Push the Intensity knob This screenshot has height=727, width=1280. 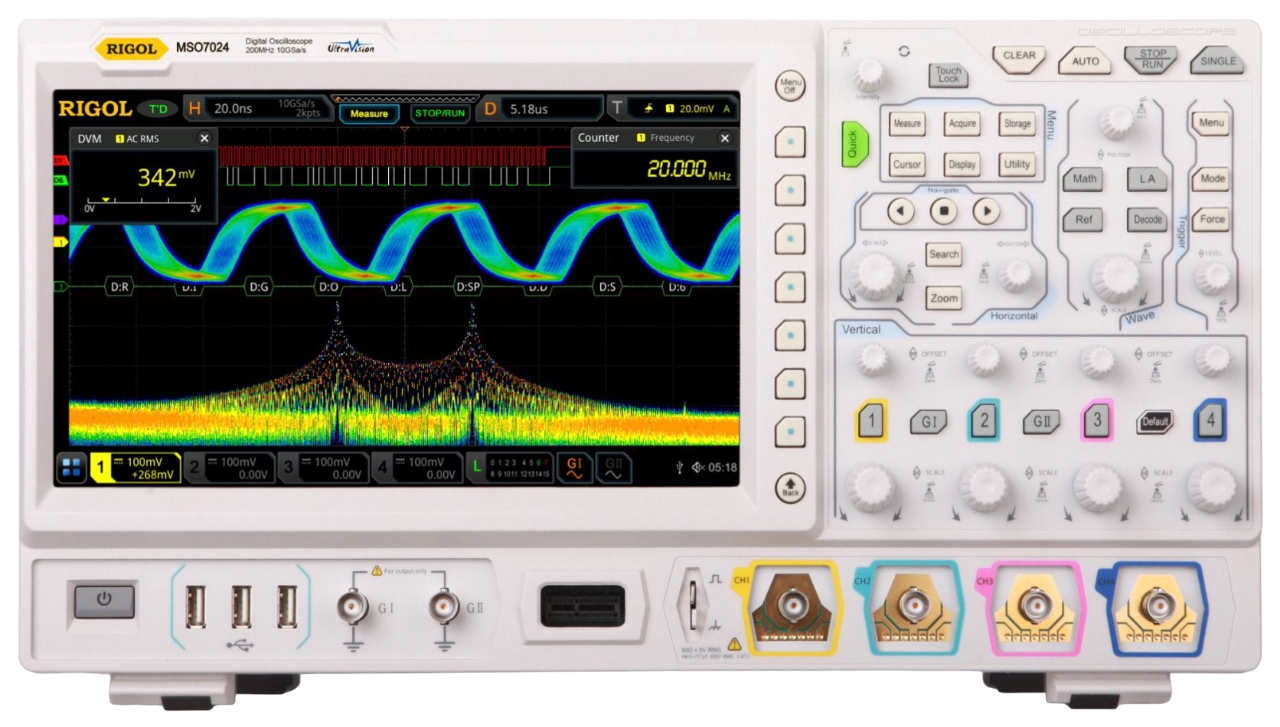click(x=870, y=73)
